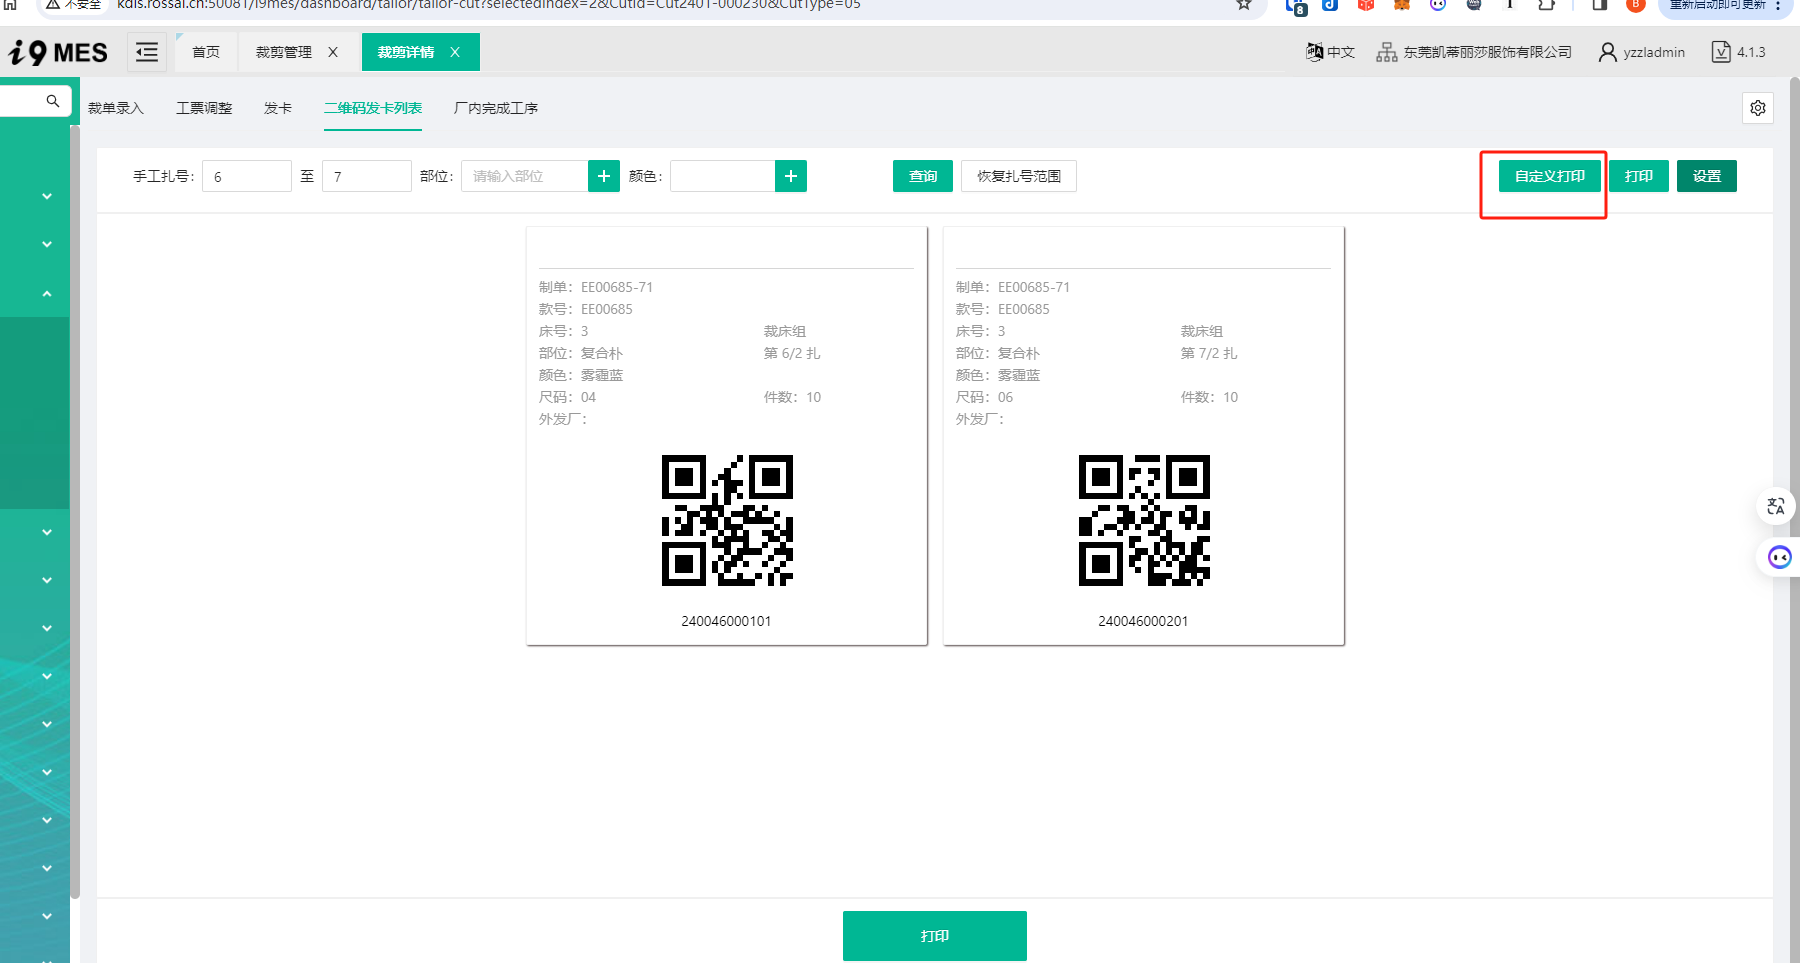Image resolution: width=1800 pixels, height=963 pixels.
Task: Open the 发卡 sub-tab
Action: (x=278, y=108)
